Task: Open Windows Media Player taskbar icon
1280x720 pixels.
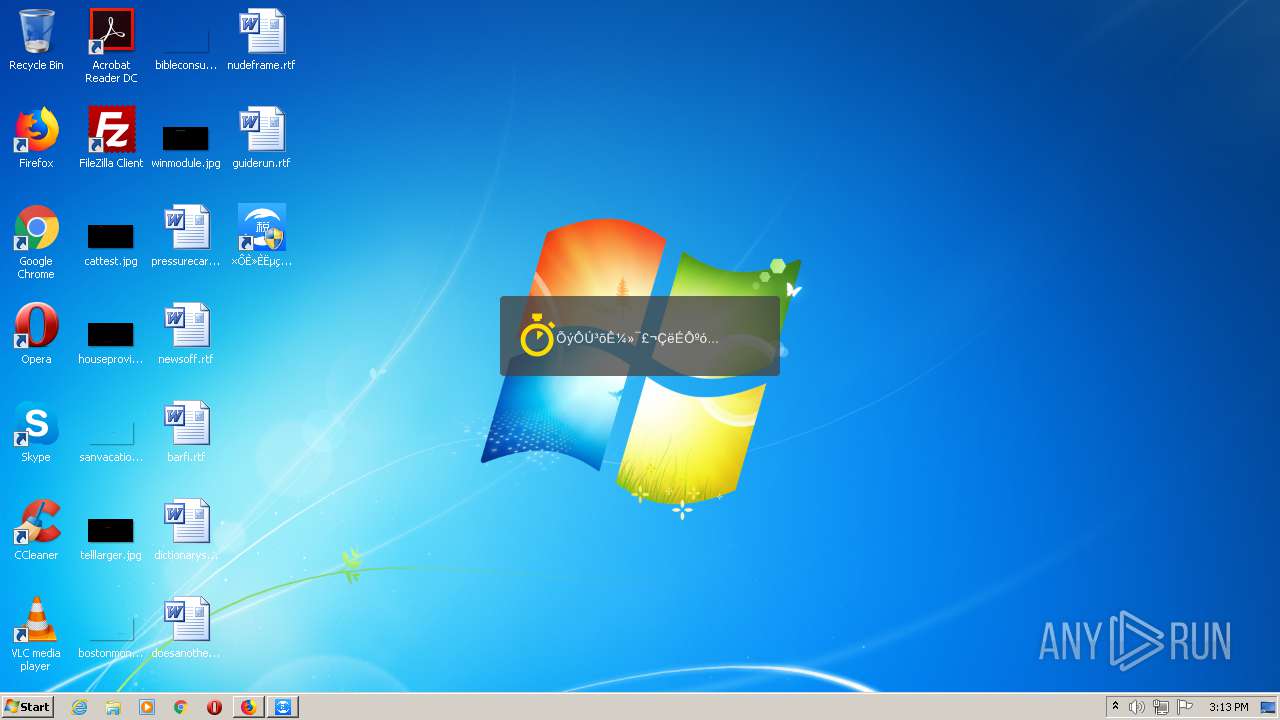Action: click(x=147, y=707)
